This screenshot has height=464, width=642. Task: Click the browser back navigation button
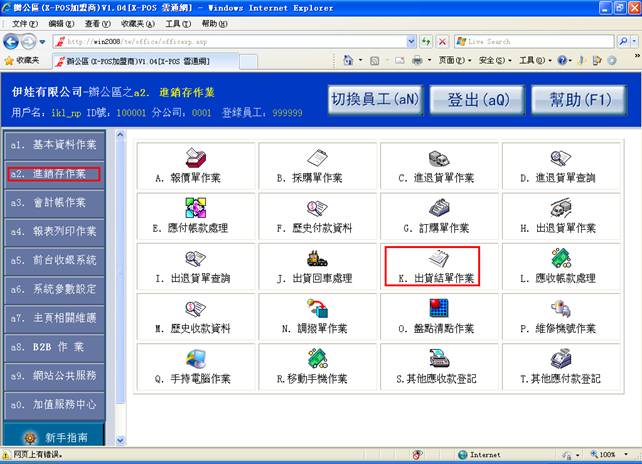click(x=13, y=42)
